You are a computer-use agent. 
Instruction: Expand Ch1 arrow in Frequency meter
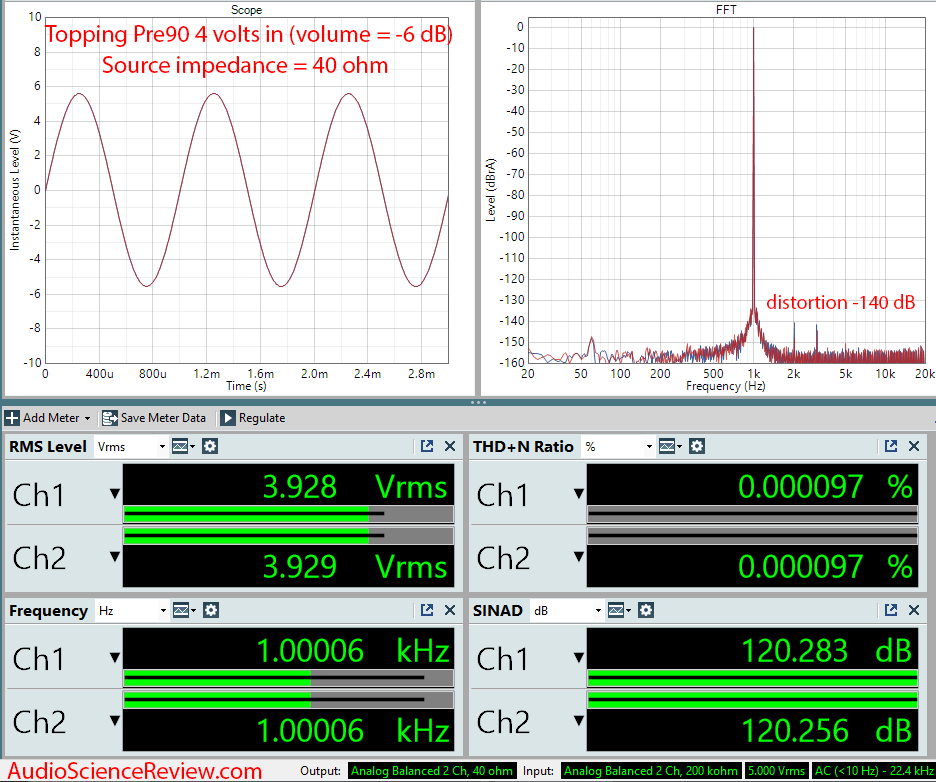pyautogui.click(x=115, y=658)
